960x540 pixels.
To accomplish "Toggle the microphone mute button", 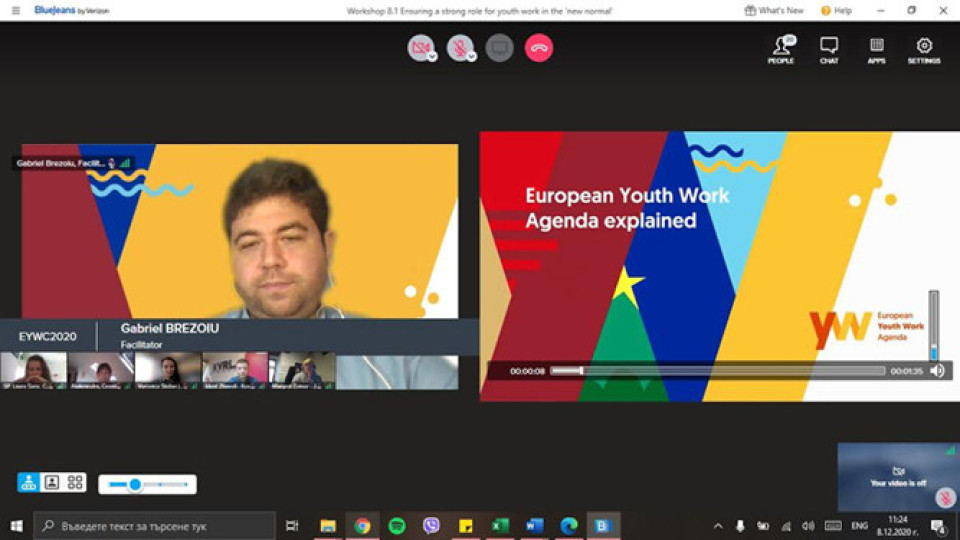I will (459, 47).
